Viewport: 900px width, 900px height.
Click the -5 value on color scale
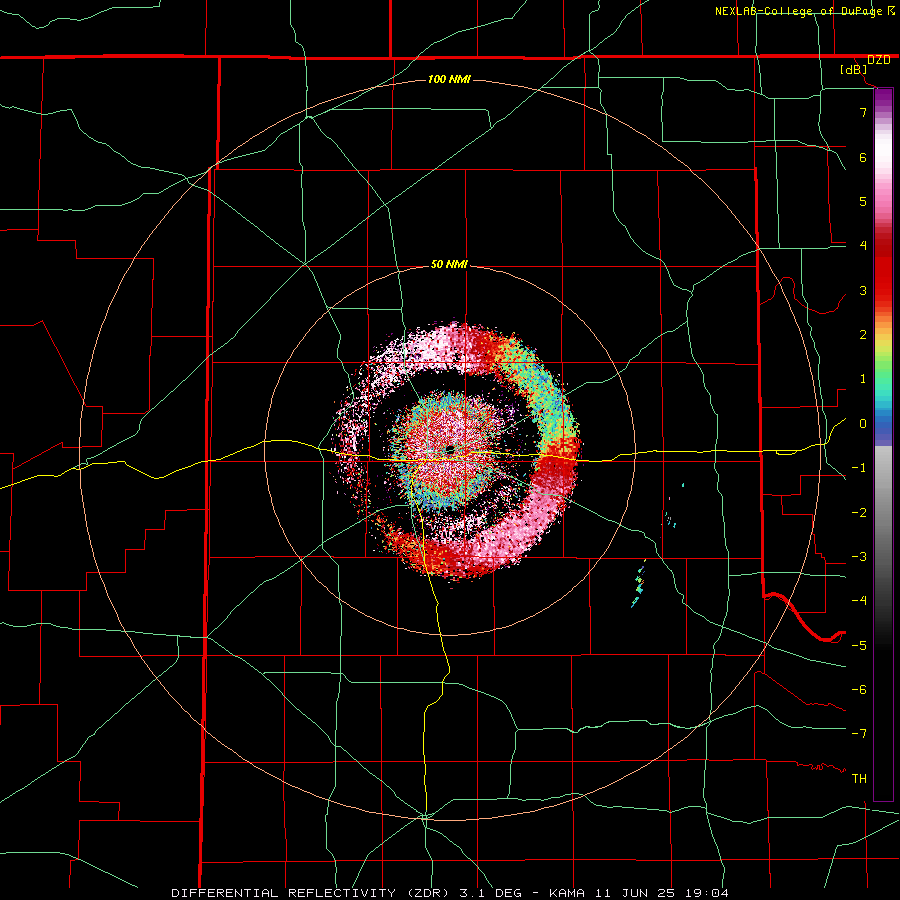859,646
